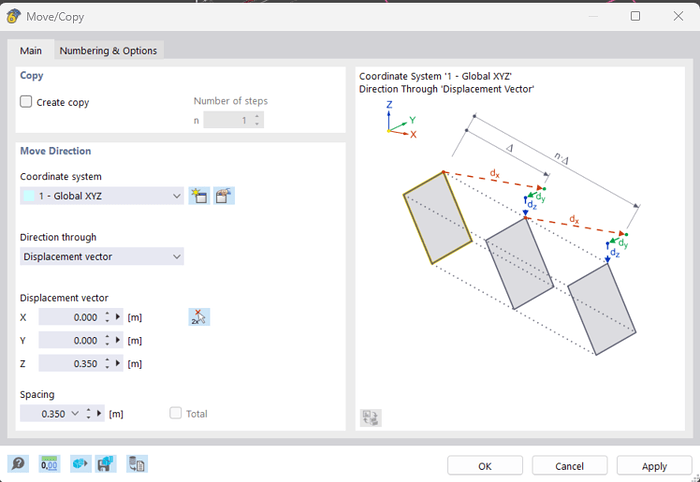Open the Direction through dropdown
The width and height of the screenshot is (700, 482).
(x=176, y=257)
